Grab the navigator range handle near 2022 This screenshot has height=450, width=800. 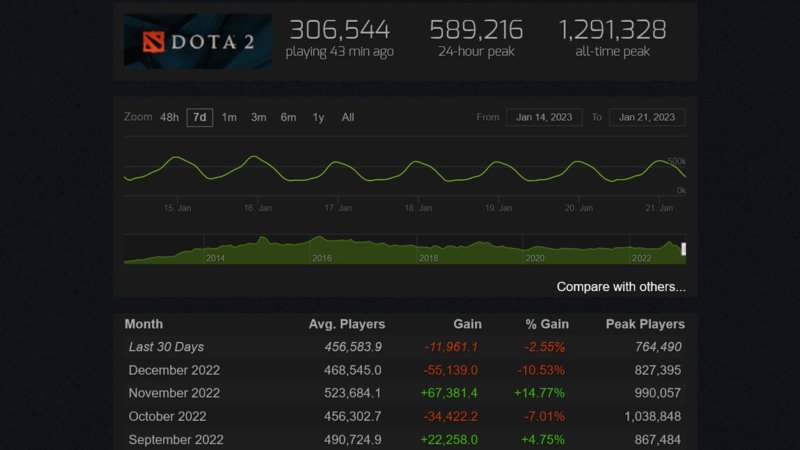684,249
